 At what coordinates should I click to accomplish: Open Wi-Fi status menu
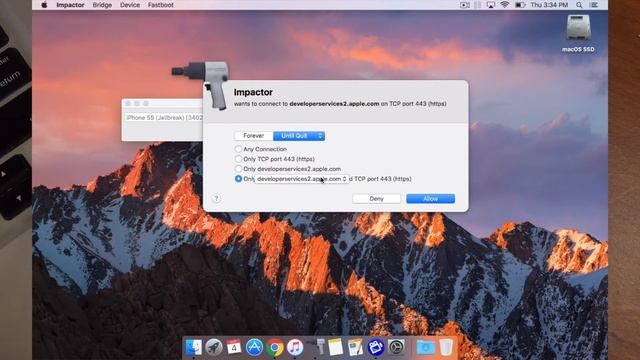click(505, 5)
